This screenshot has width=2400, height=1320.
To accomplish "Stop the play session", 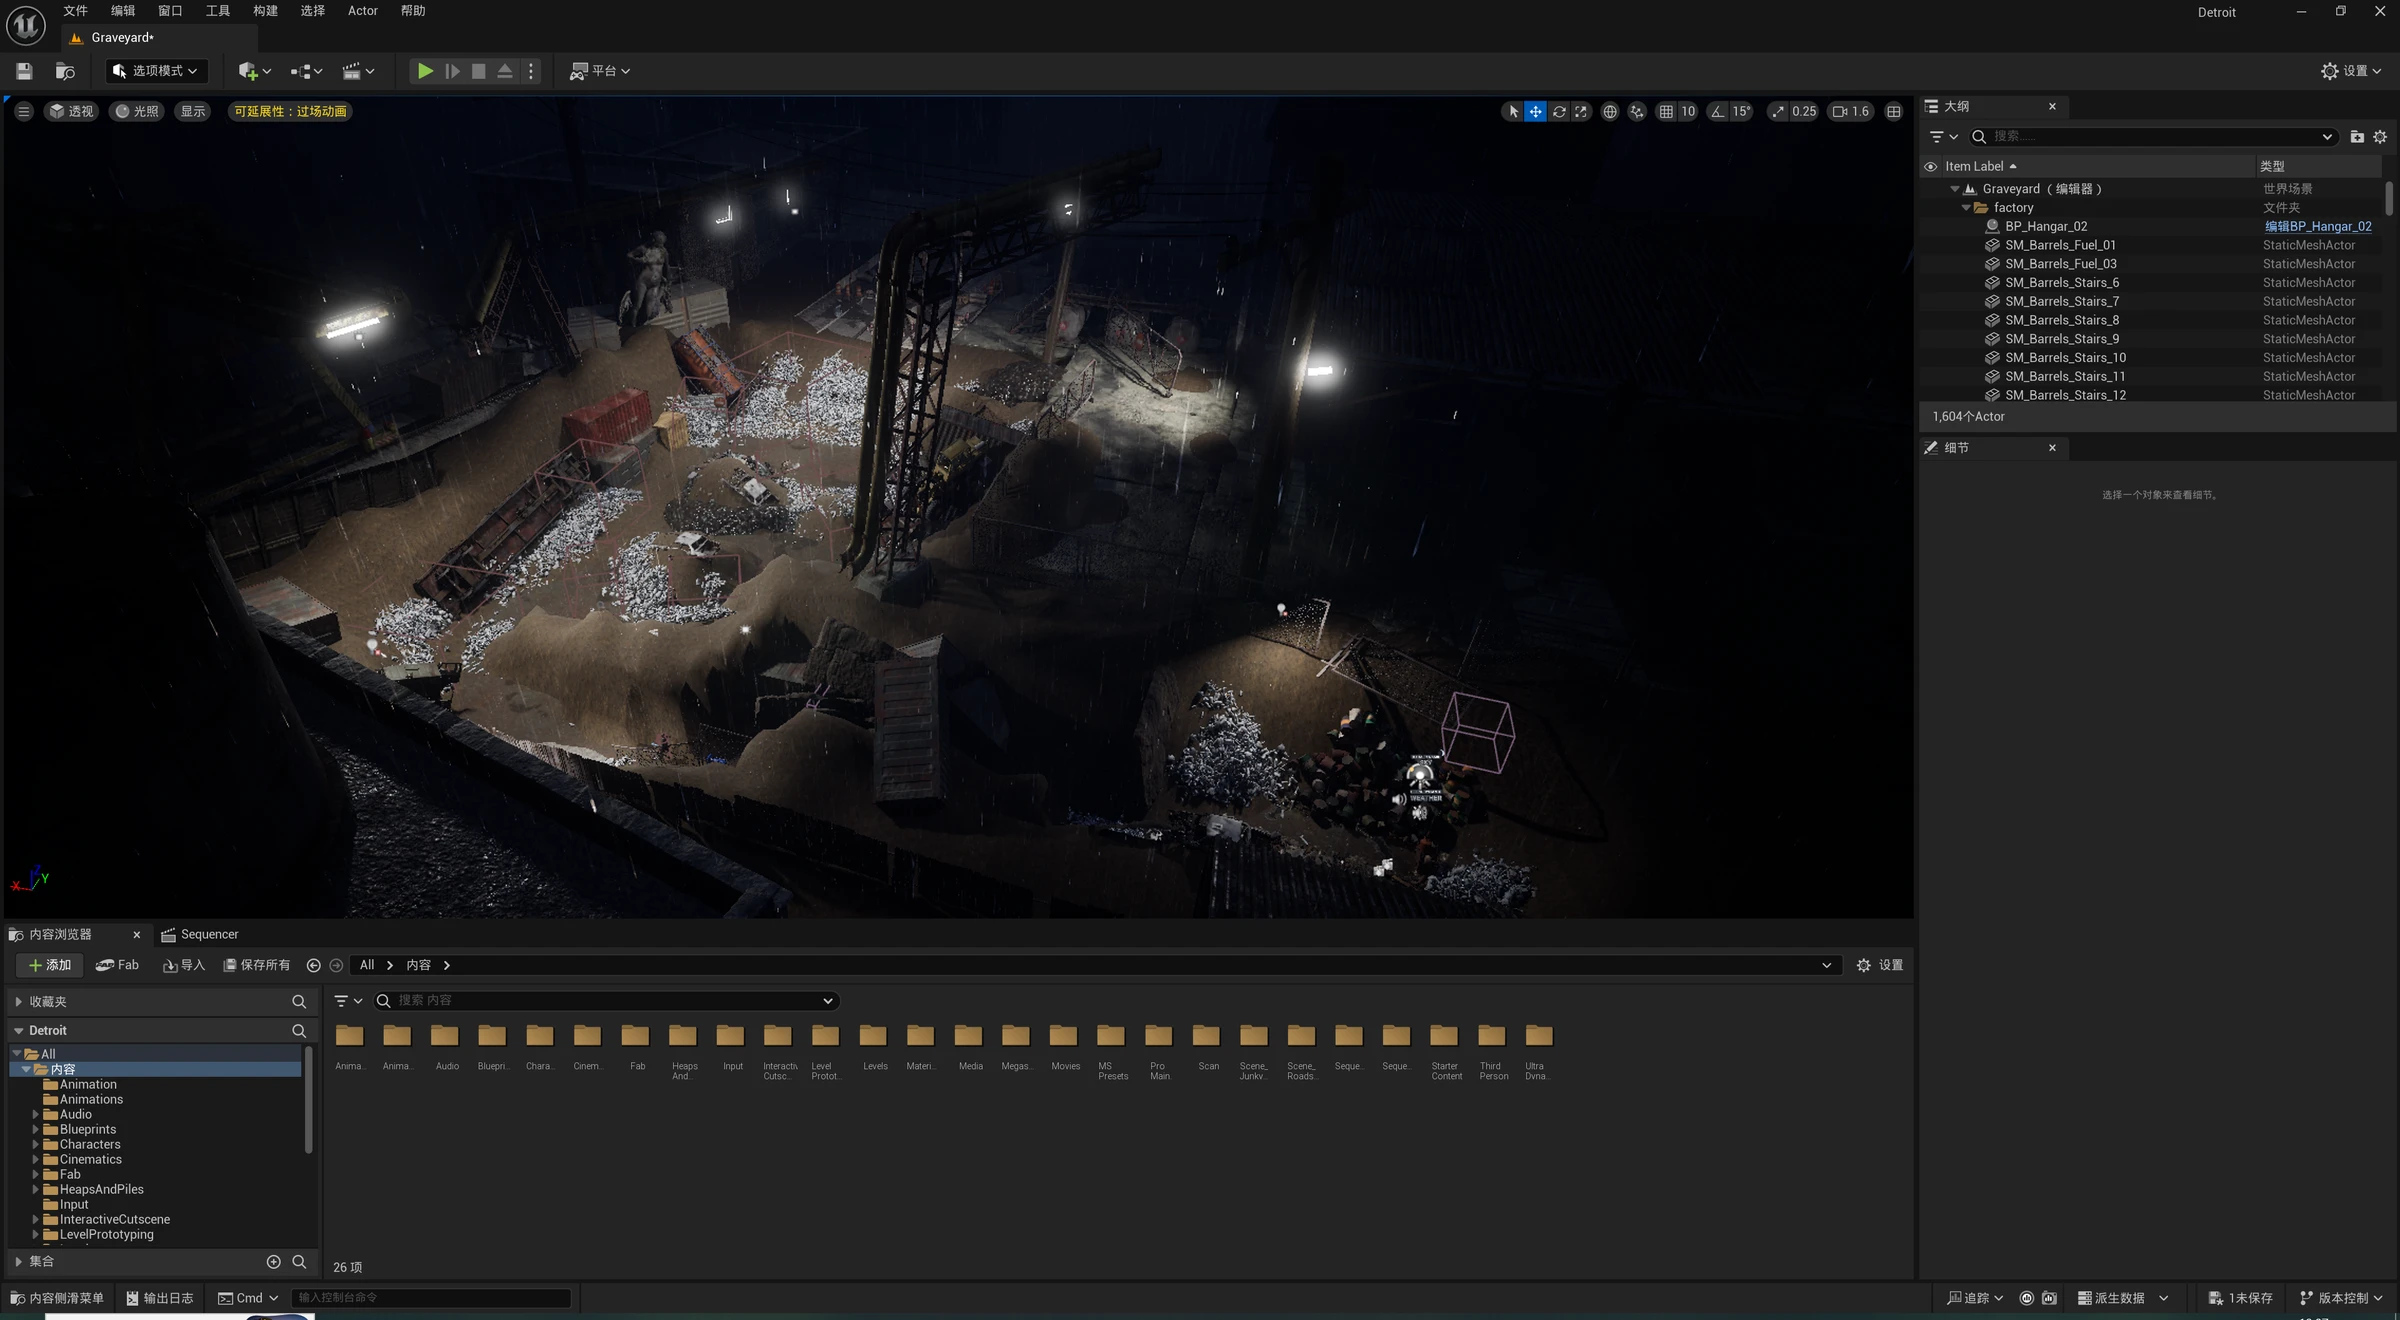I will [x=479, y=71].
